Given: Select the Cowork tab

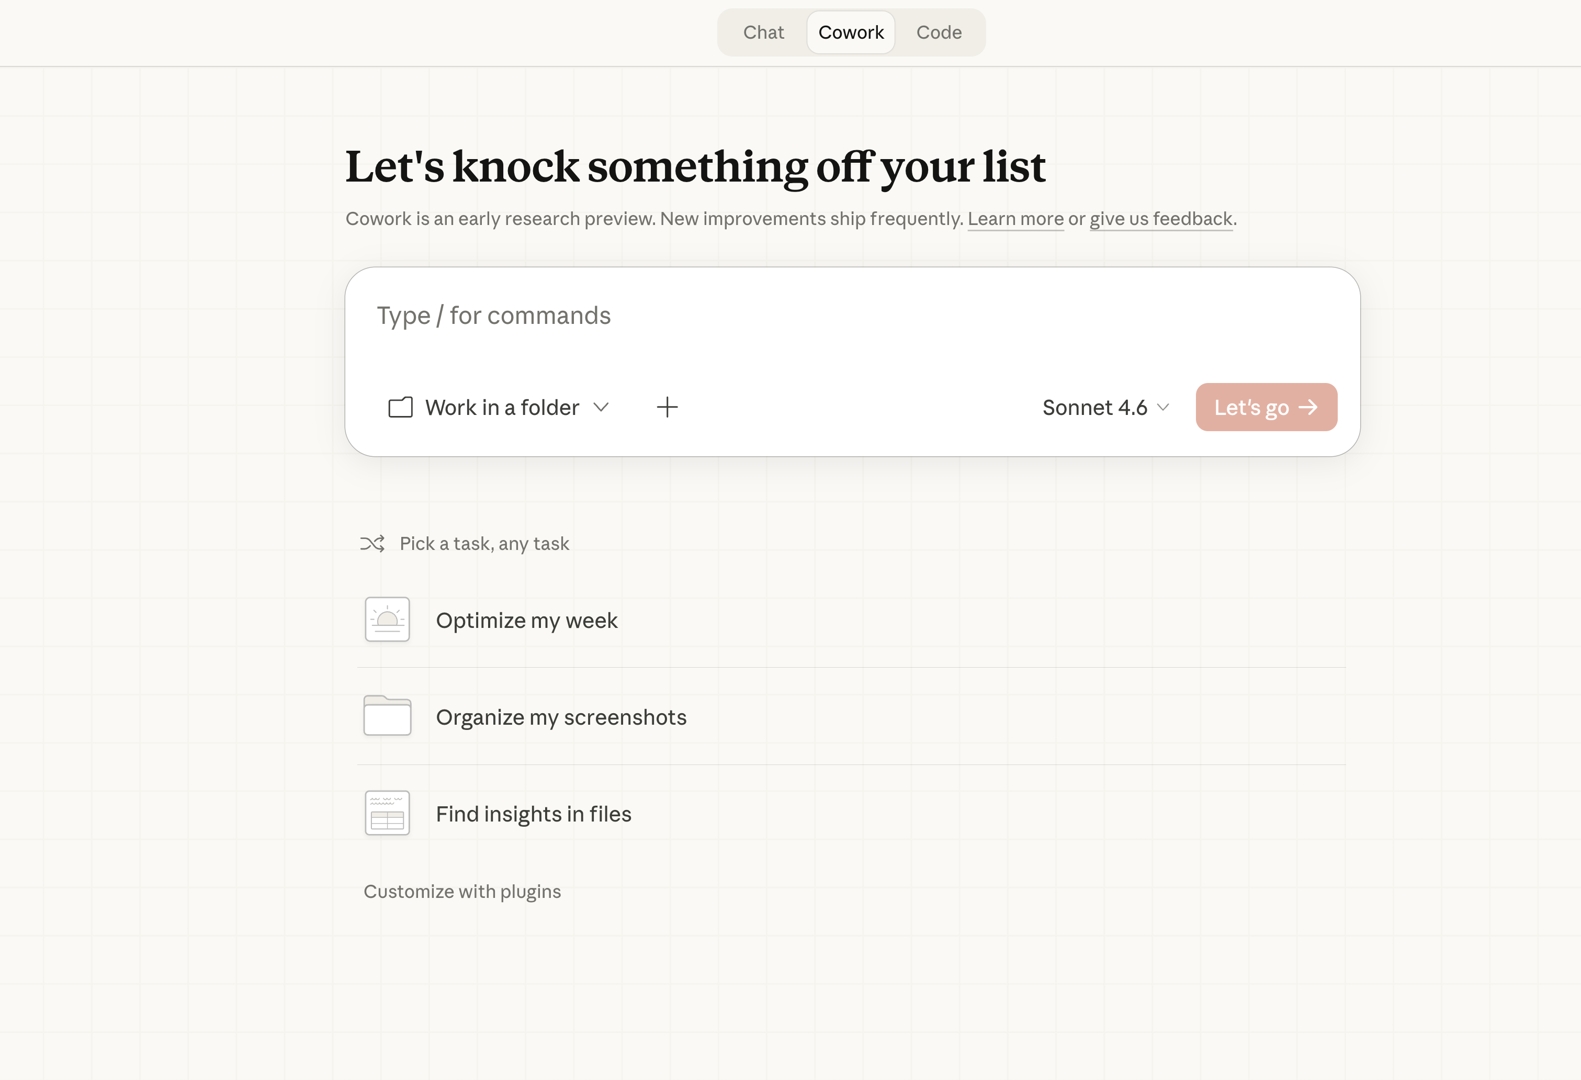Looking at the screenshot, I should [x=851, y=32].
